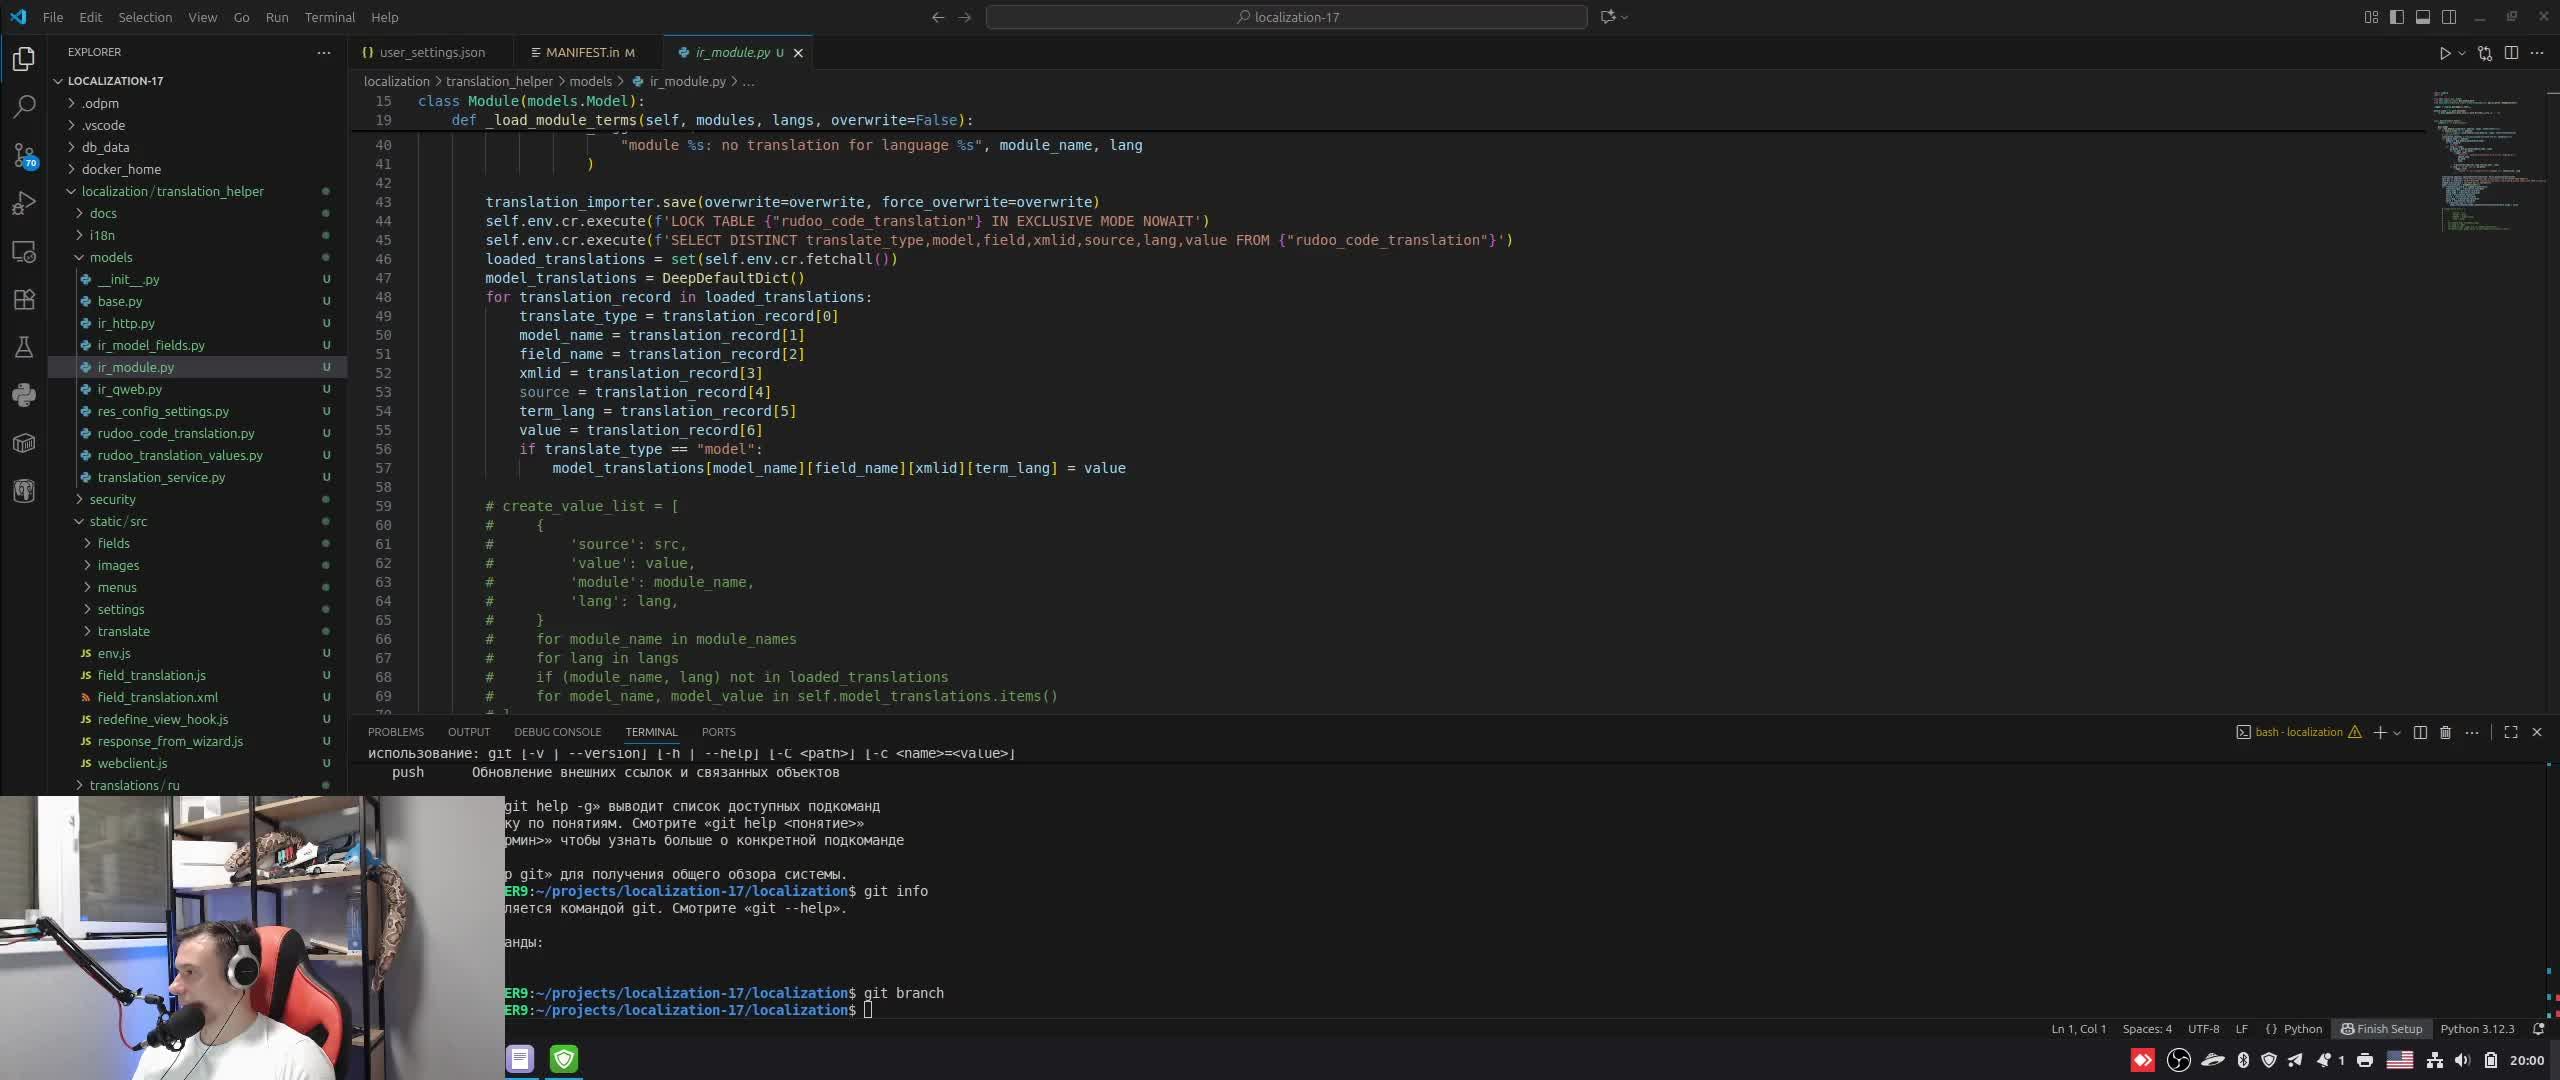
Task: Click Finish Setup in status bar
Action: point(2381,1029)
